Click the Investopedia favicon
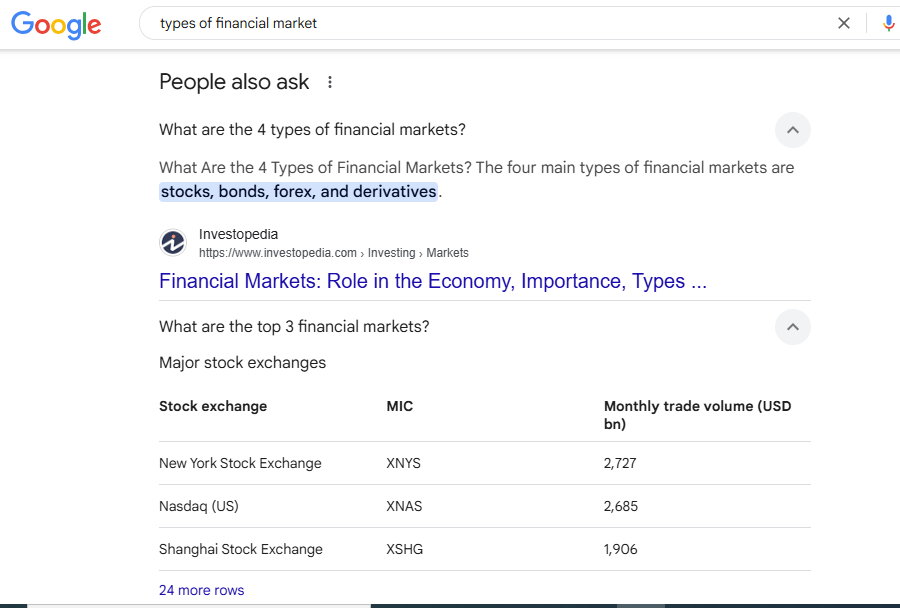Screen dimensions: 900x608 [173, 242]
